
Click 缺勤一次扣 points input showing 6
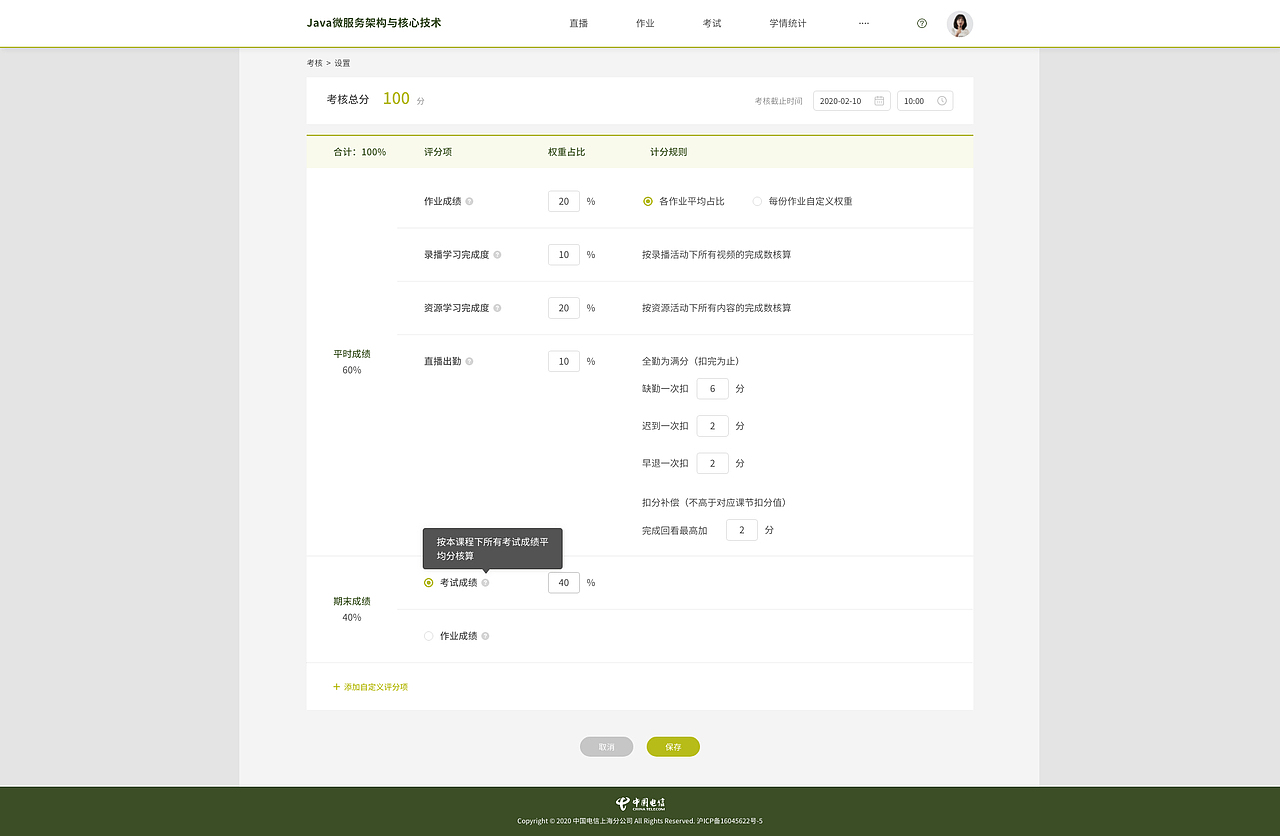pyautogui.click(x=712, y=388)
